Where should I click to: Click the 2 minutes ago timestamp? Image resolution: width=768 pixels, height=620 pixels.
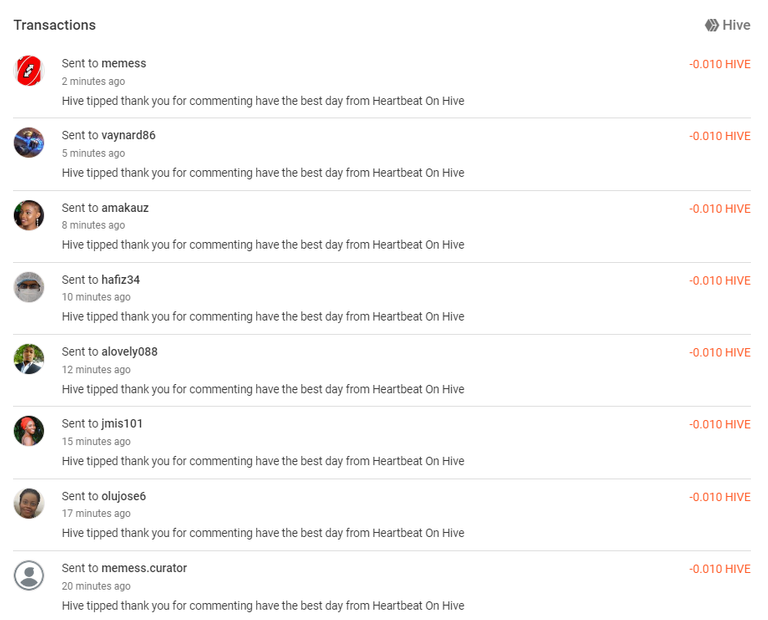(93, 81)
